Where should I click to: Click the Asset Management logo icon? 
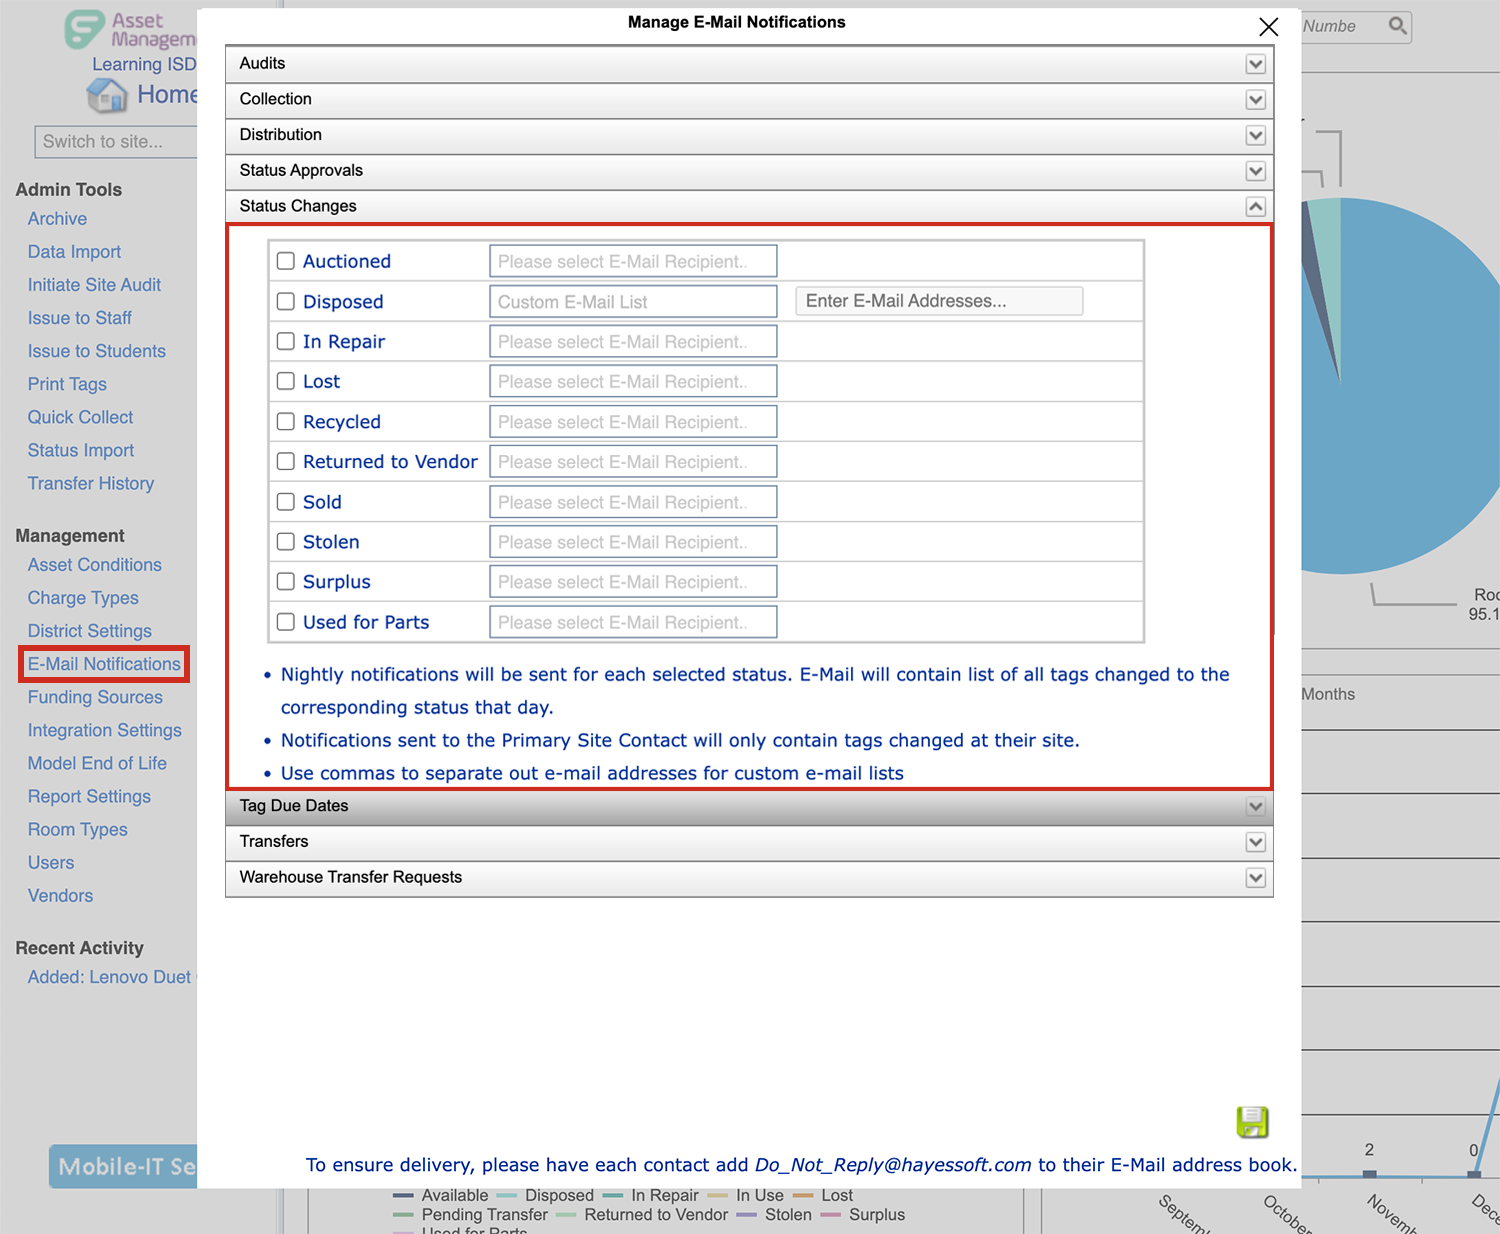[84, 30]
